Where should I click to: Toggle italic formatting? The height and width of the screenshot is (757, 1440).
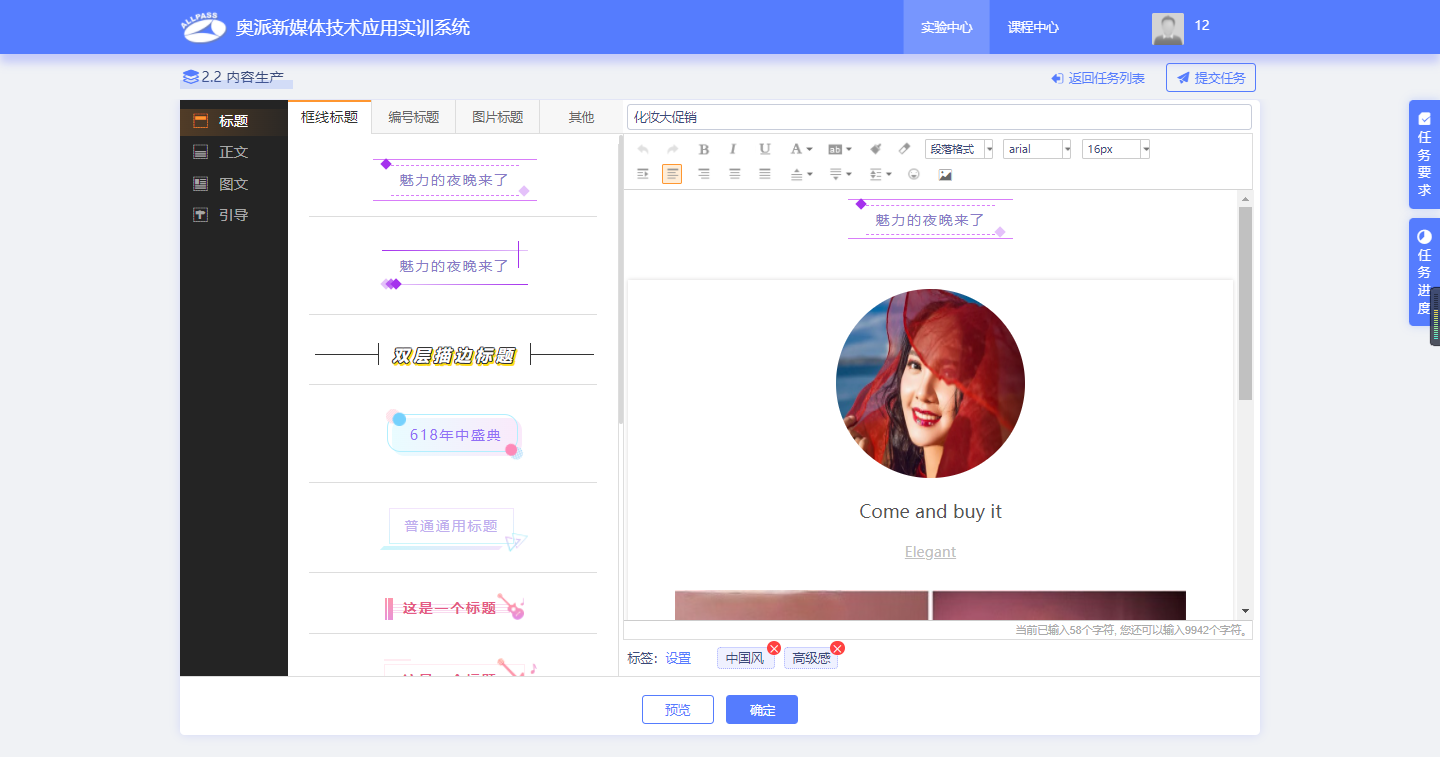point(733,149)
